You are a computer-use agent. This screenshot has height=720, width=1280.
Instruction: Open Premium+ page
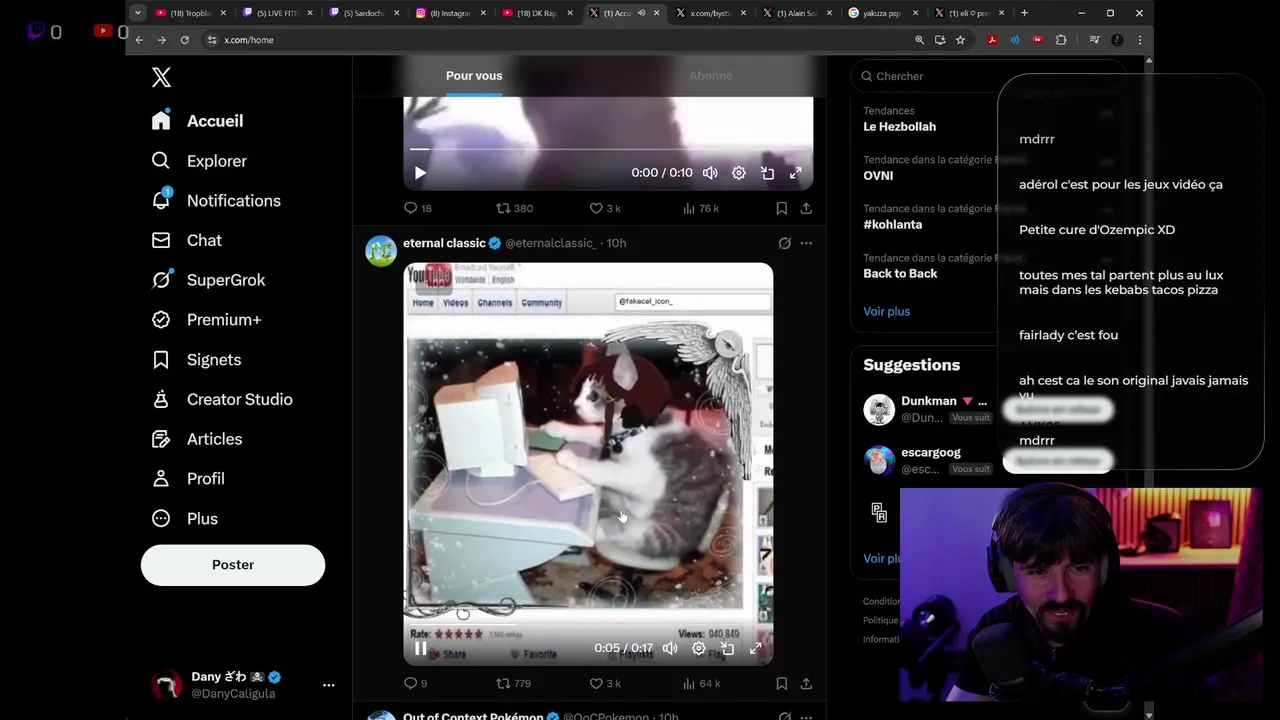[x=206, y=320]
